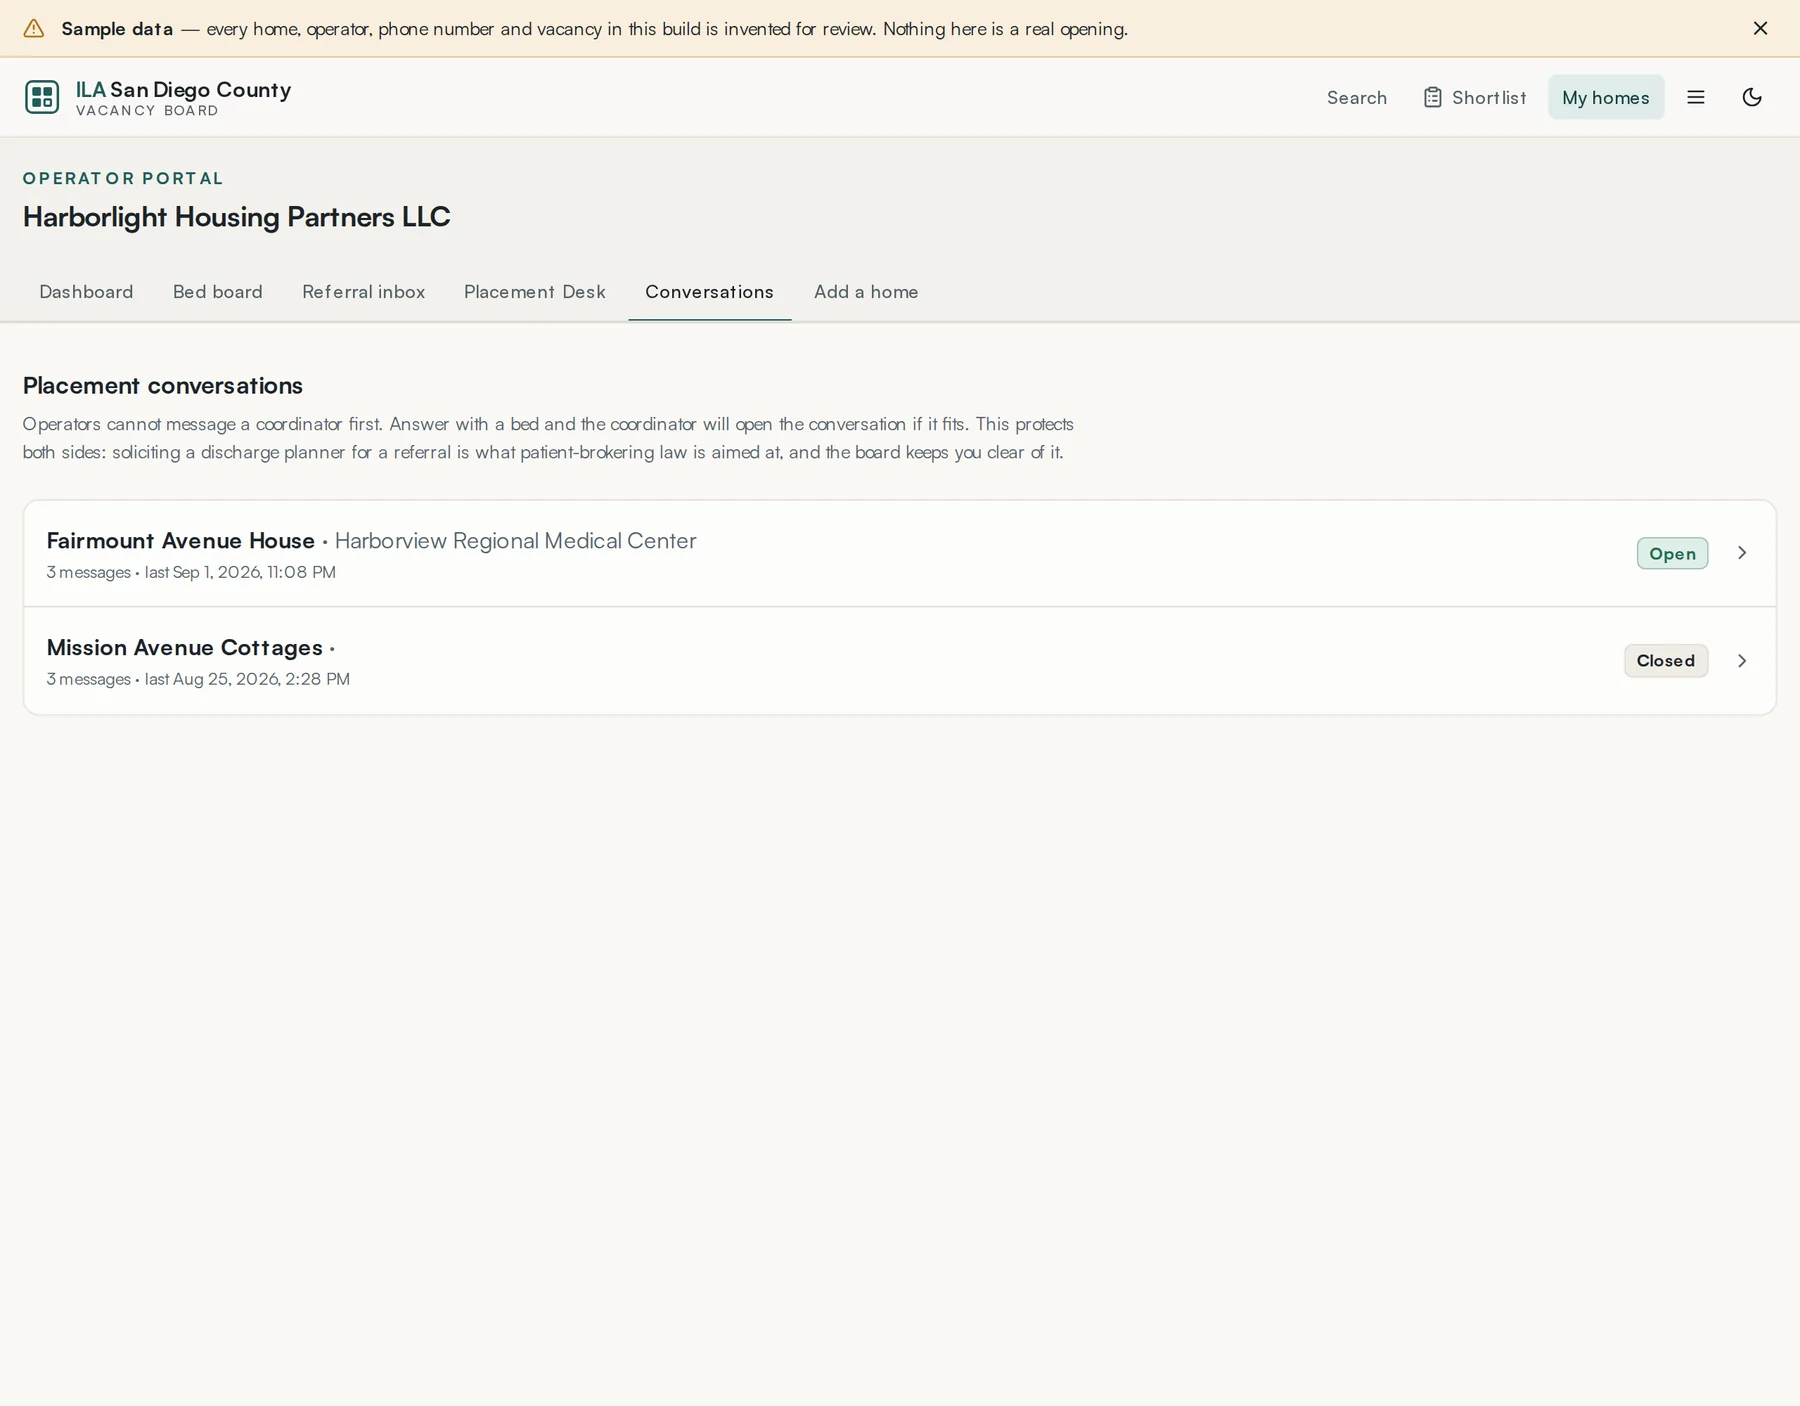Viewport: 1800px width, 1406px height.
Task: Switch to the Dashboard tab
Action: click(x=86, y=292)
